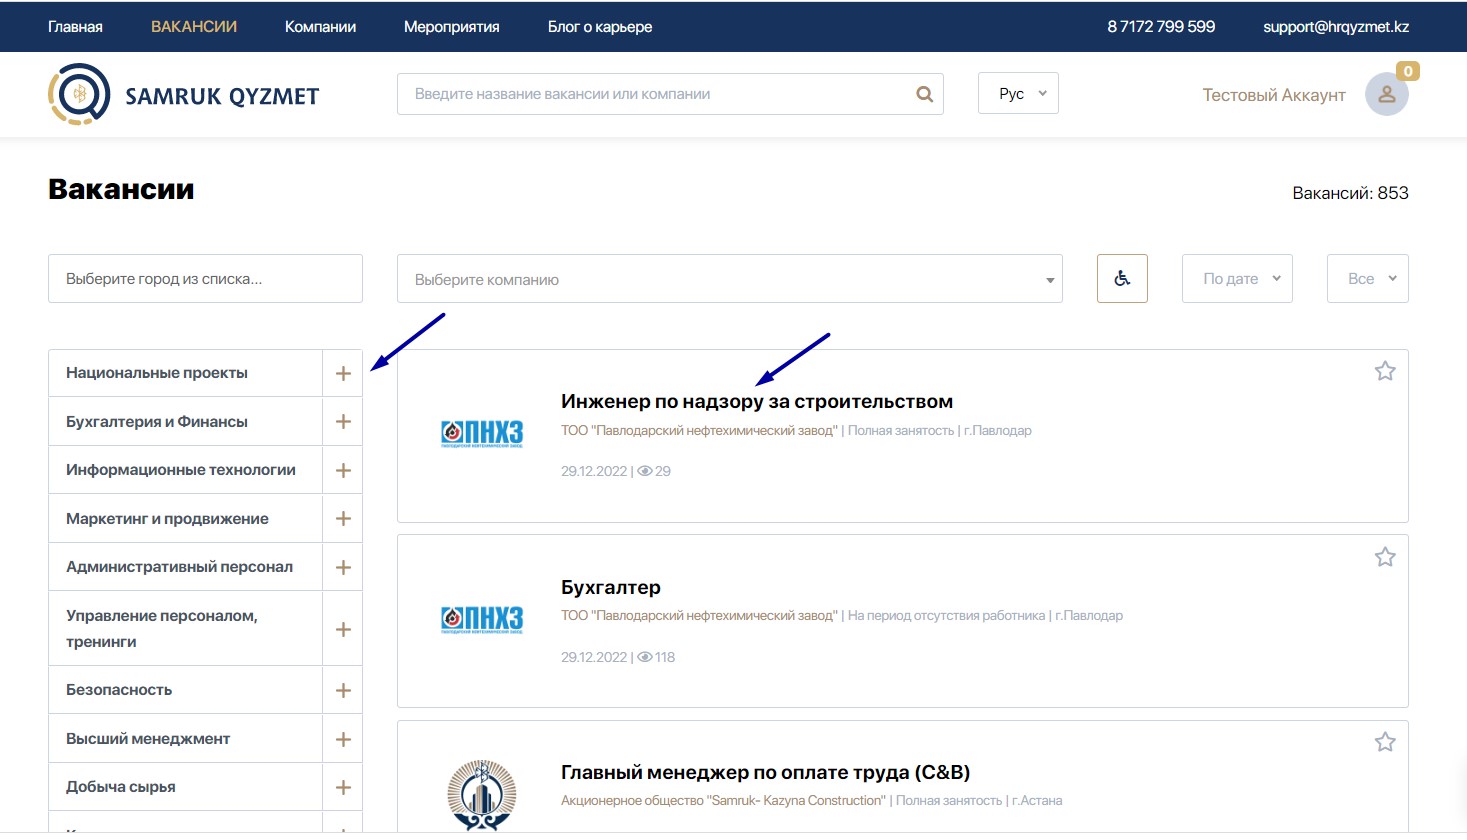This screenshot has height=840, width=1467.
Task: Click support@hrqyzmet.kz email link
Action: click(x=1336, y=27)
